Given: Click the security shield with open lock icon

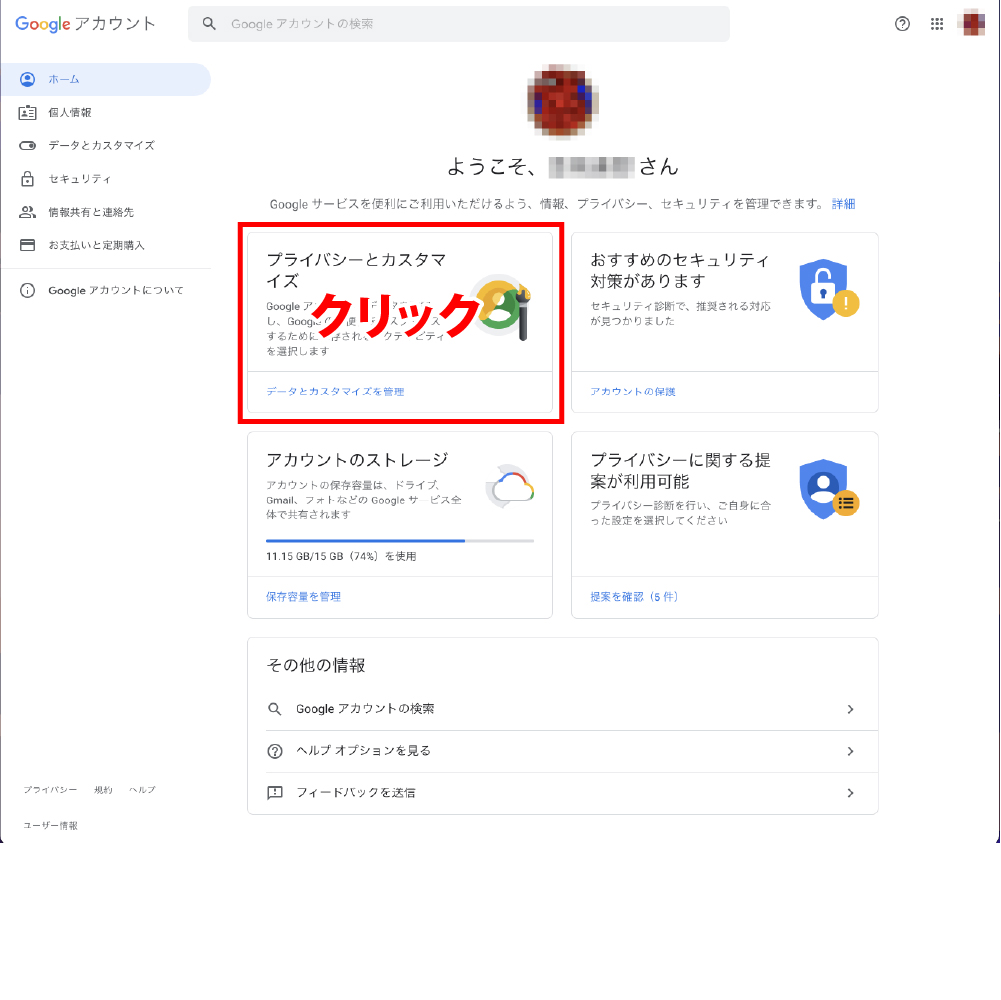Looking at the screenshot, I should [829, 289].
